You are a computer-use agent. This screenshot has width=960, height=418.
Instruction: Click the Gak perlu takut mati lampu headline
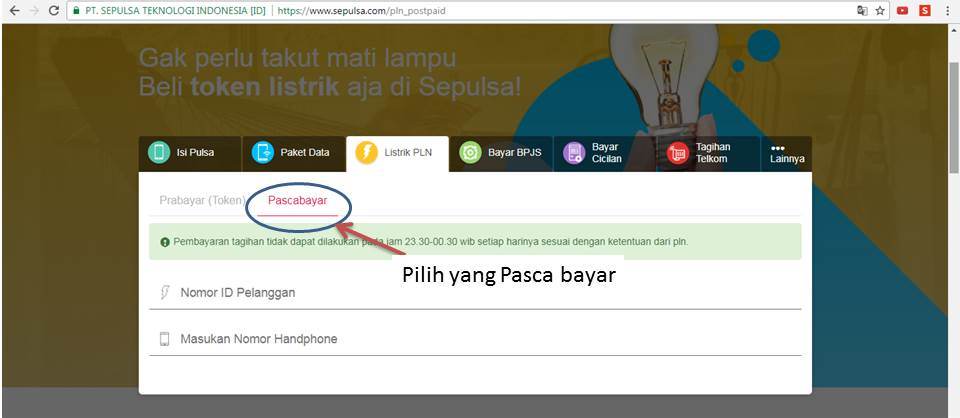[x=298, y=59]
